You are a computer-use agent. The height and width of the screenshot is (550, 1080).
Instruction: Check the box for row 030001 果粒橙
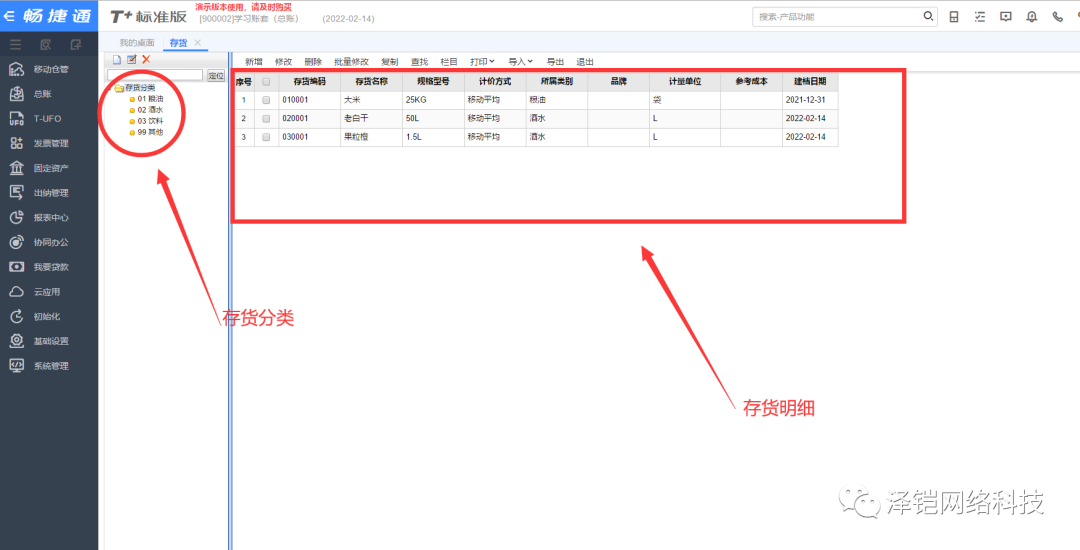click(x=267, y=137)
